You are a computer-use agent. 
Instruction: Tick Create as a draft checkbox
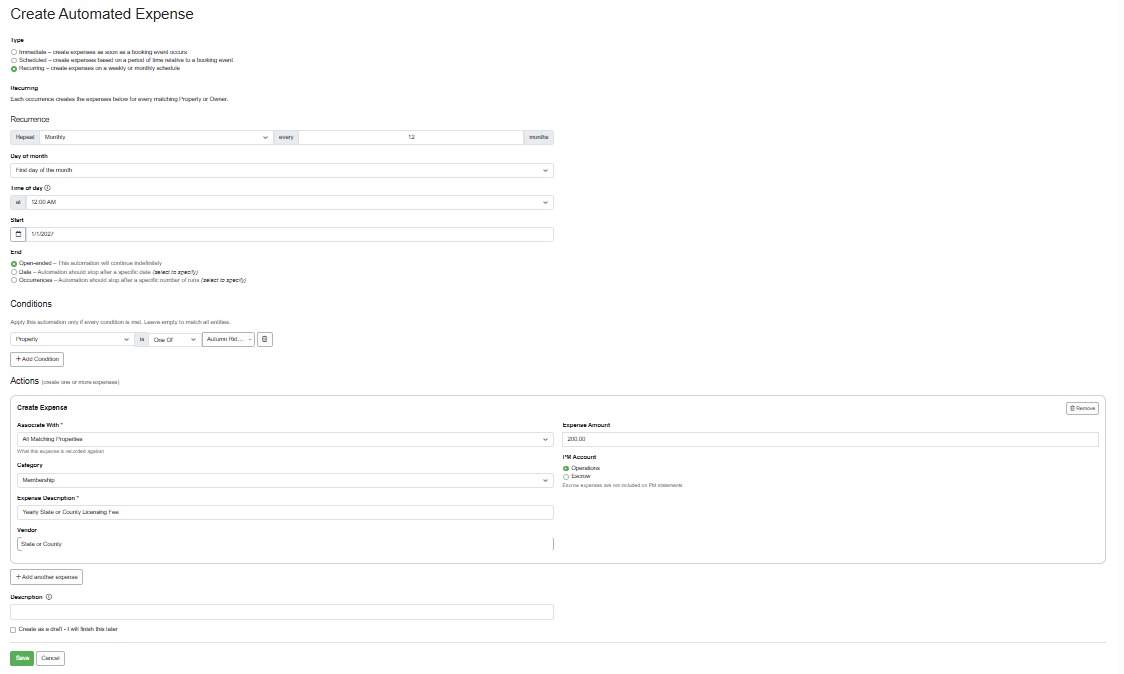pos(13,630)
